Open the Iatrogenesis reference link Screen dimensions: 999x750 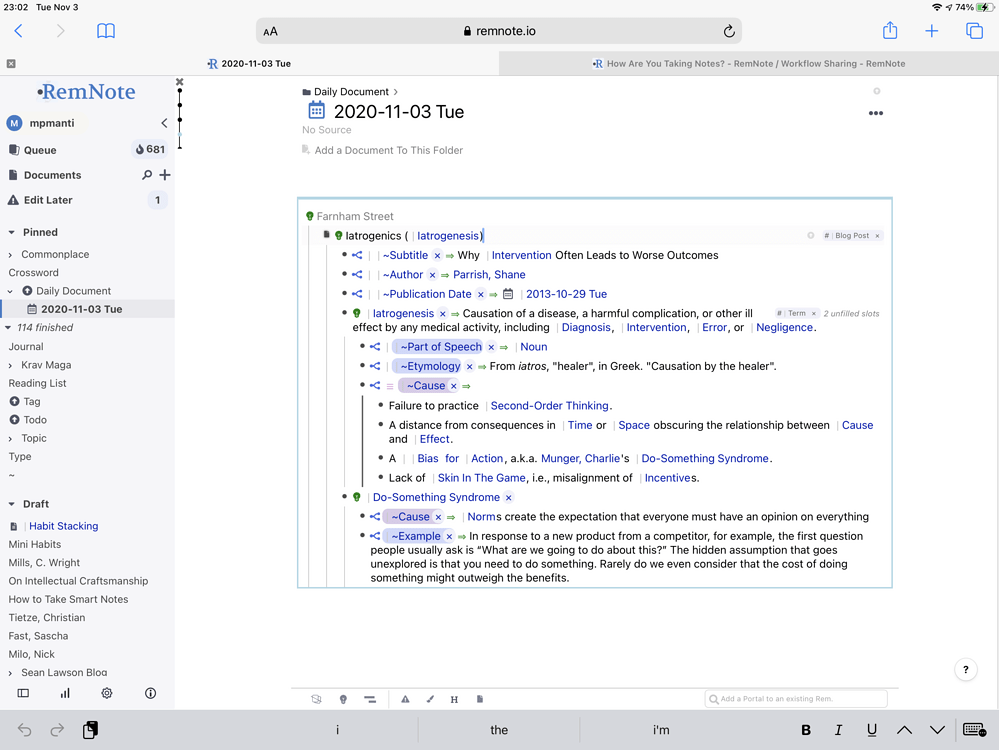447,236
